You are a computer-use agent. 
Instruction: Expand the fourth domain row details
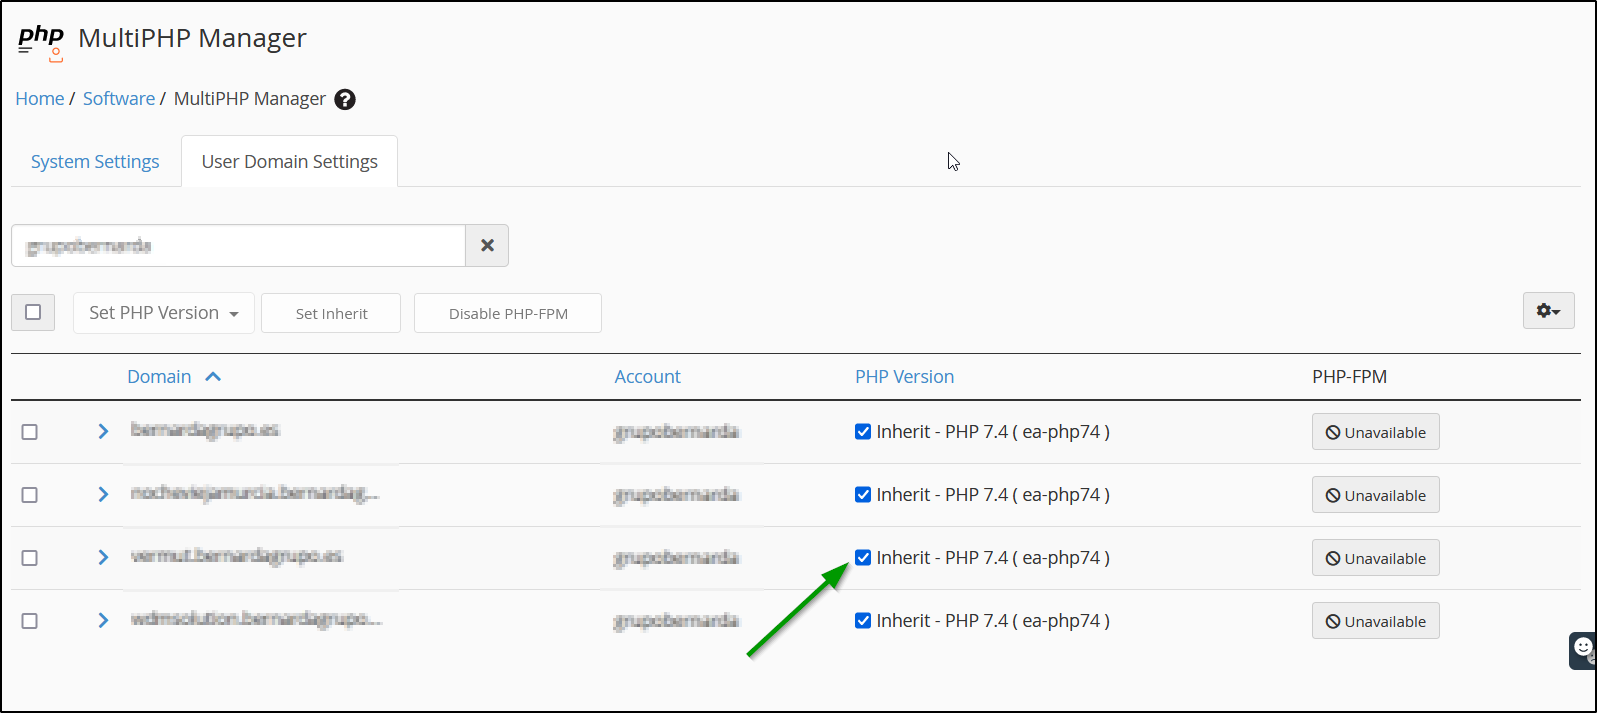(103, 621)
